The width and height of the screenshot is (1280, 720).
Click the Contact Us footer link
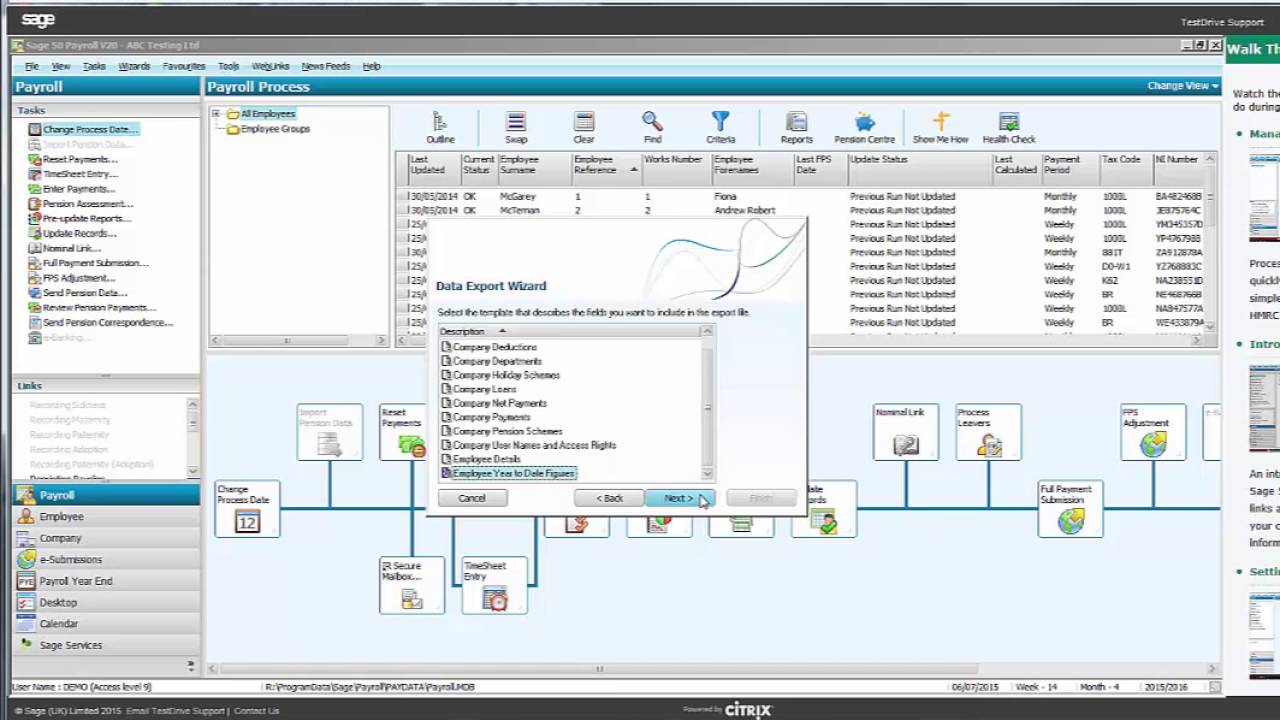click(256, 711)
